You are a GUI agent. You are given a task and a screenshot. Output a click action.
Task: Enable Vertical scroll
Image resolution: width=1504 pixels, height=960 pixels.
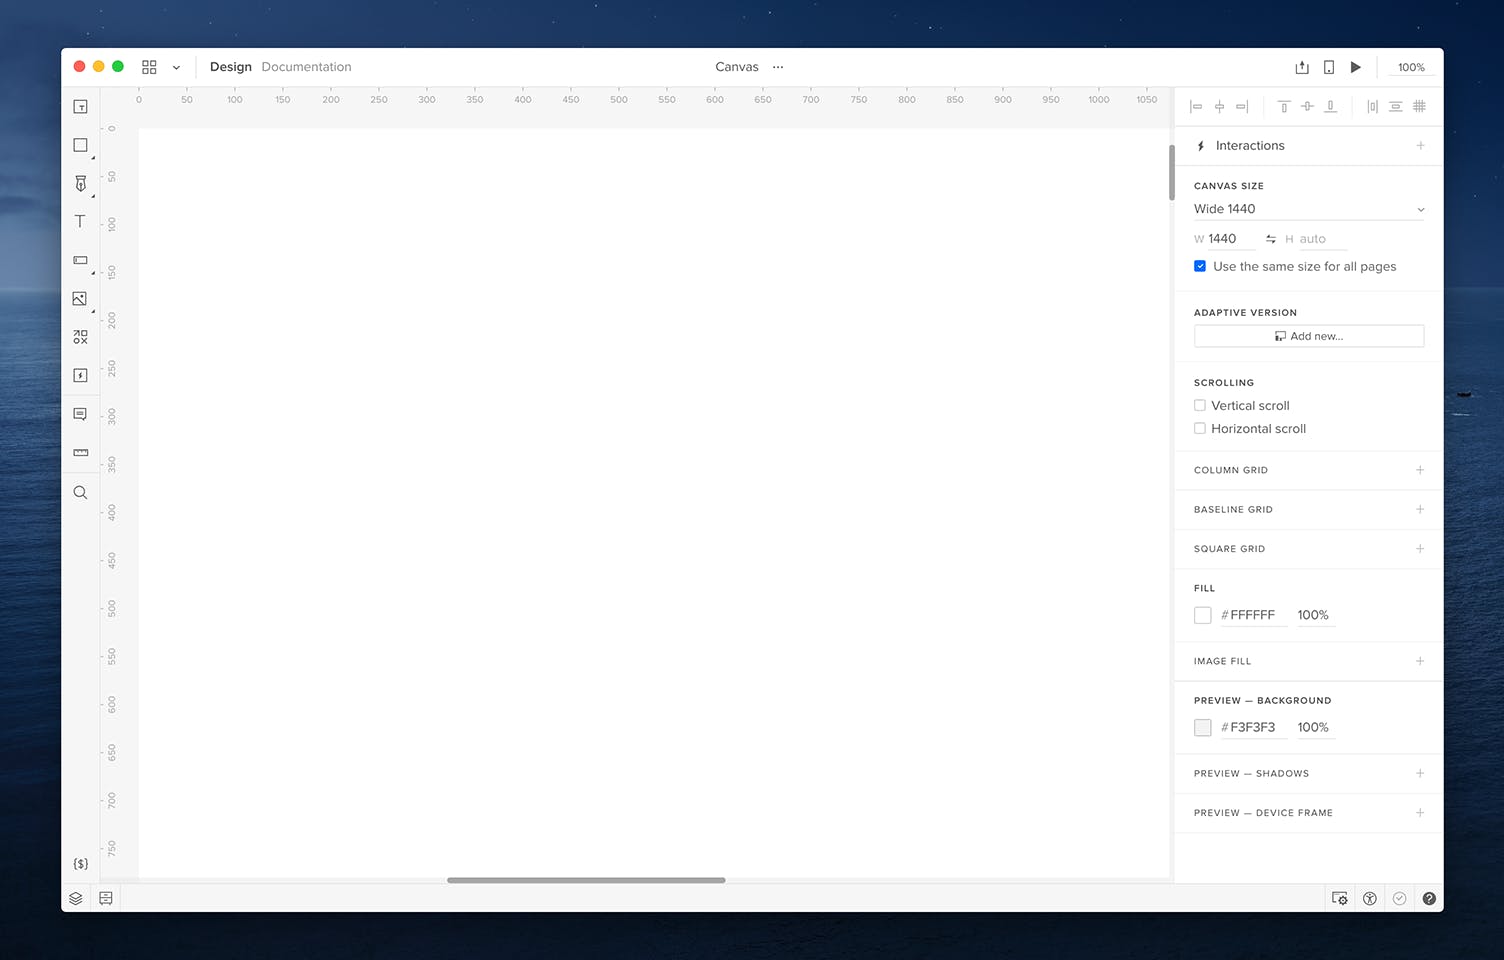coord(1200,405)
